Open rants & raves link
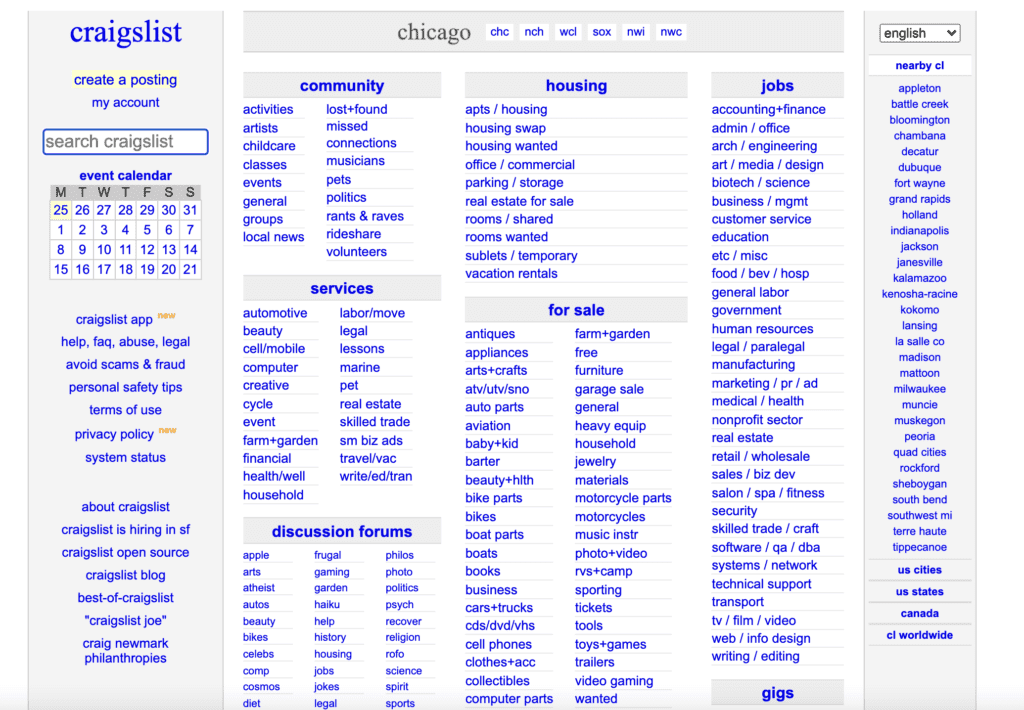 365,216
